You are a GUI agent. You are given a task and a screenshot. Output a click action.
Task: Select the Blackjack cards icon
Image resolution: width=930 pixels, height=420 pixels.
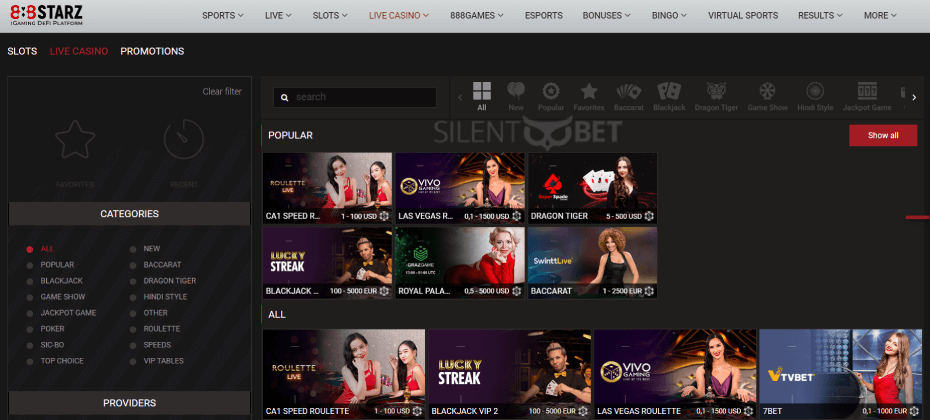coord(669,91)
